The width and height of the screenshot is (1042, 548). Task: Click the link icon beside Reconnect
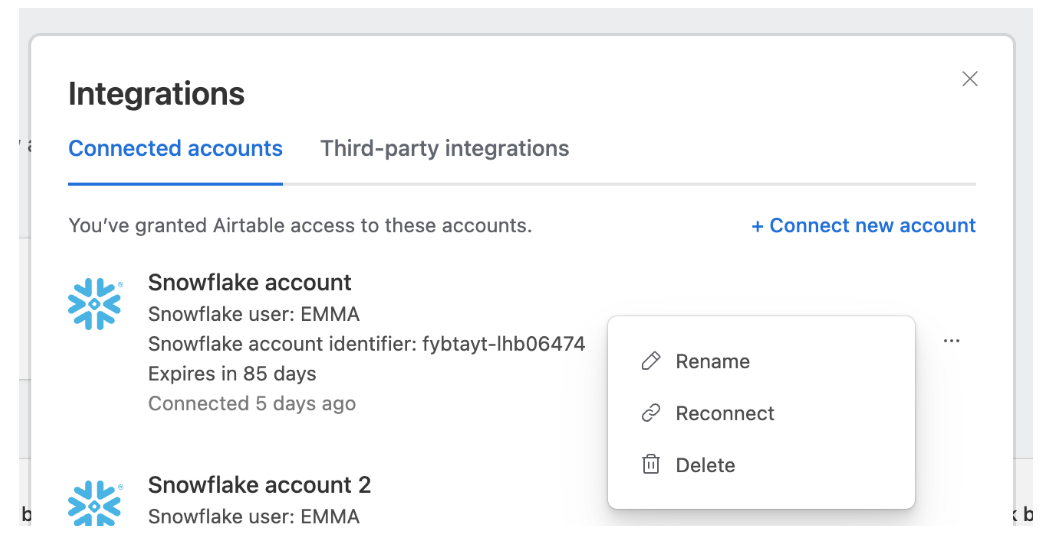651,413
